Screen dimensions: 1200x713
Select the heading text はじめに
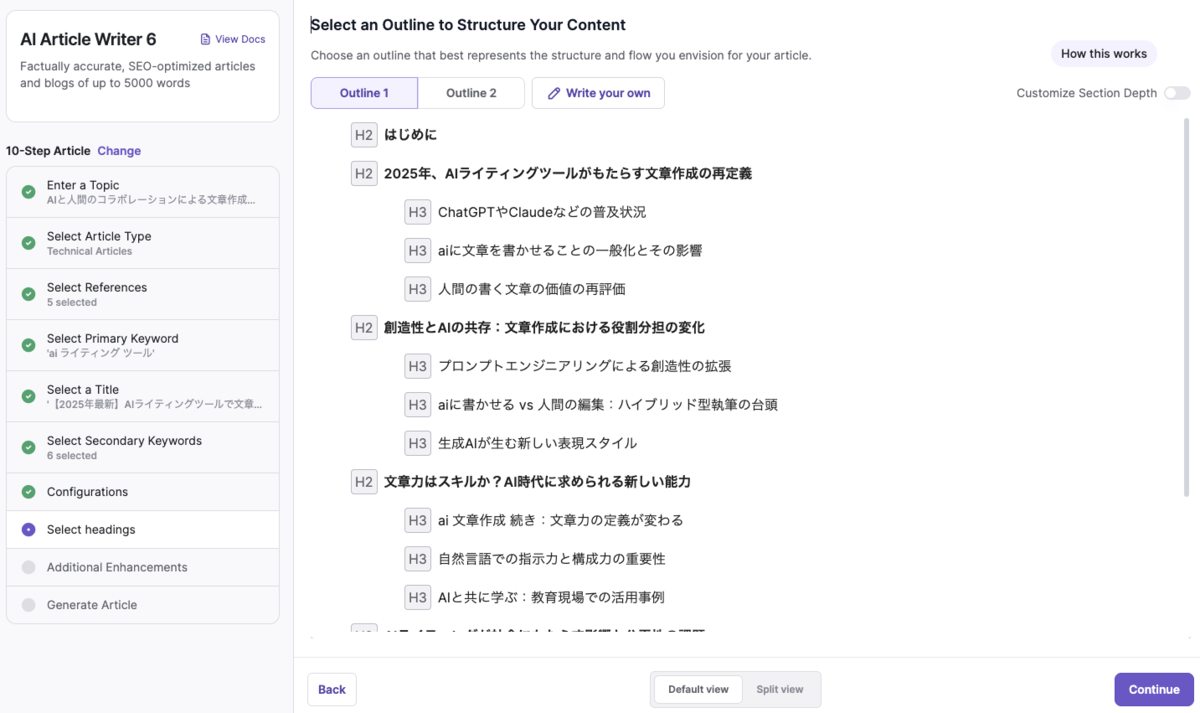click(410, 135)
